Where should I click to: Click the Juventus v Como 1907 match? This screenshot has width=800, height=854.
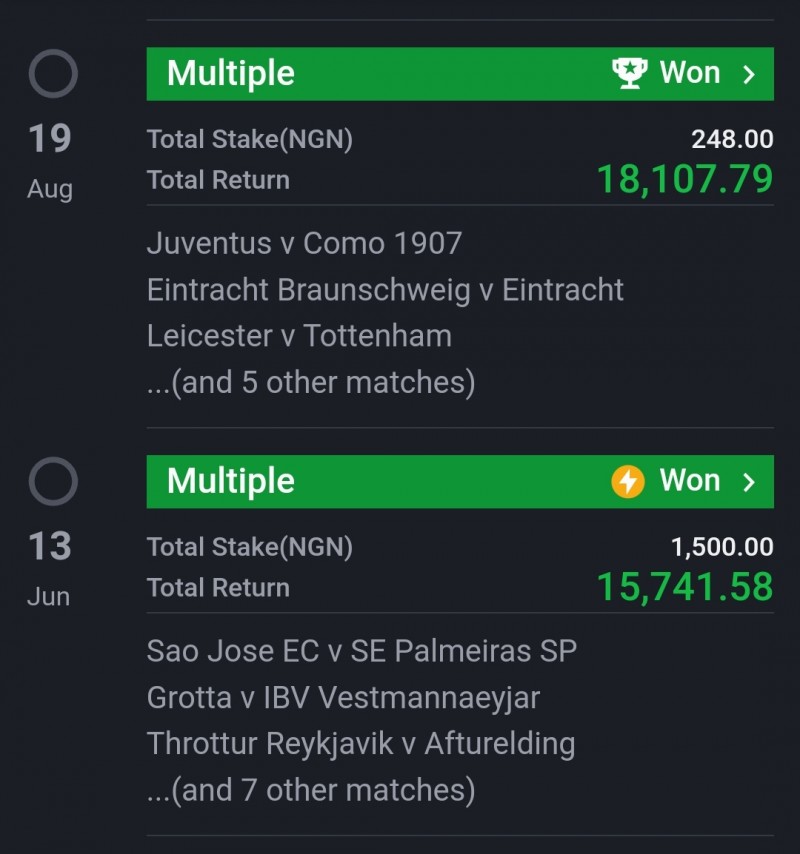pos(304,243)
